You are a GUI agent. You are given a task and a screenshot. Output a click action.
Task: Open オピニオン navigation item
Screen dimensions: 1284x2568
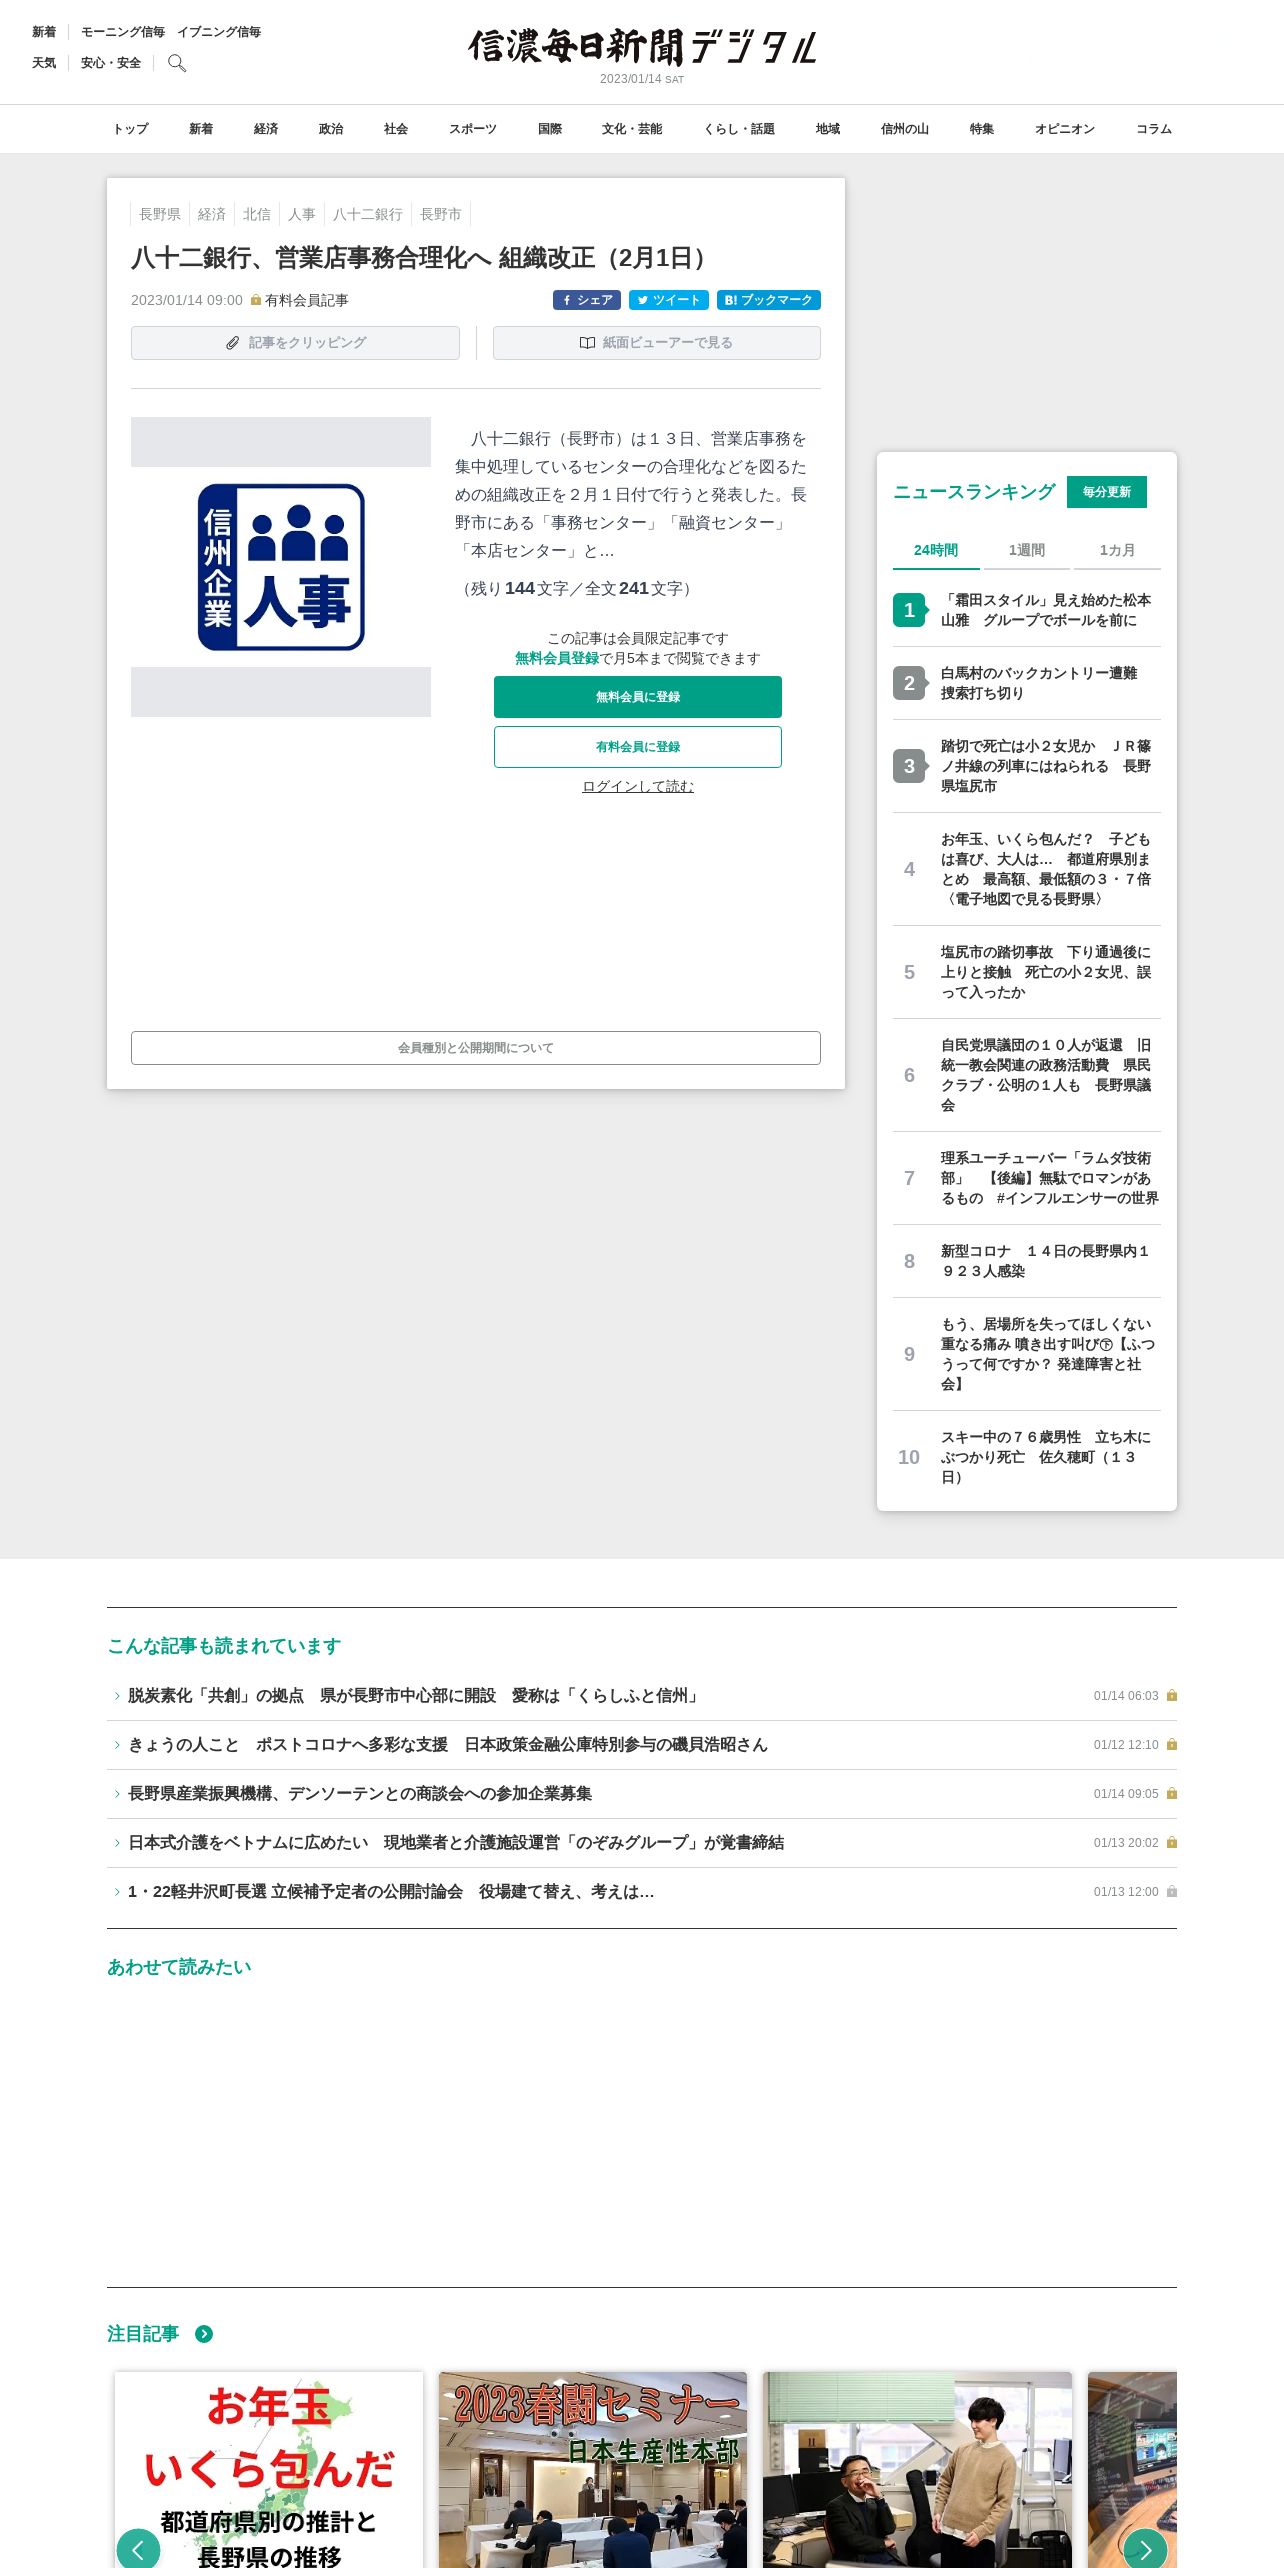[1065, 129]
